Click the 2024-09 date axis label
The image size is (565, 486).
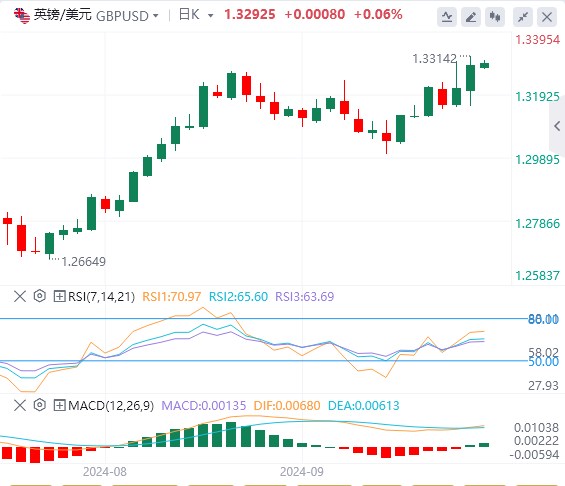click(x=302, y=472)
